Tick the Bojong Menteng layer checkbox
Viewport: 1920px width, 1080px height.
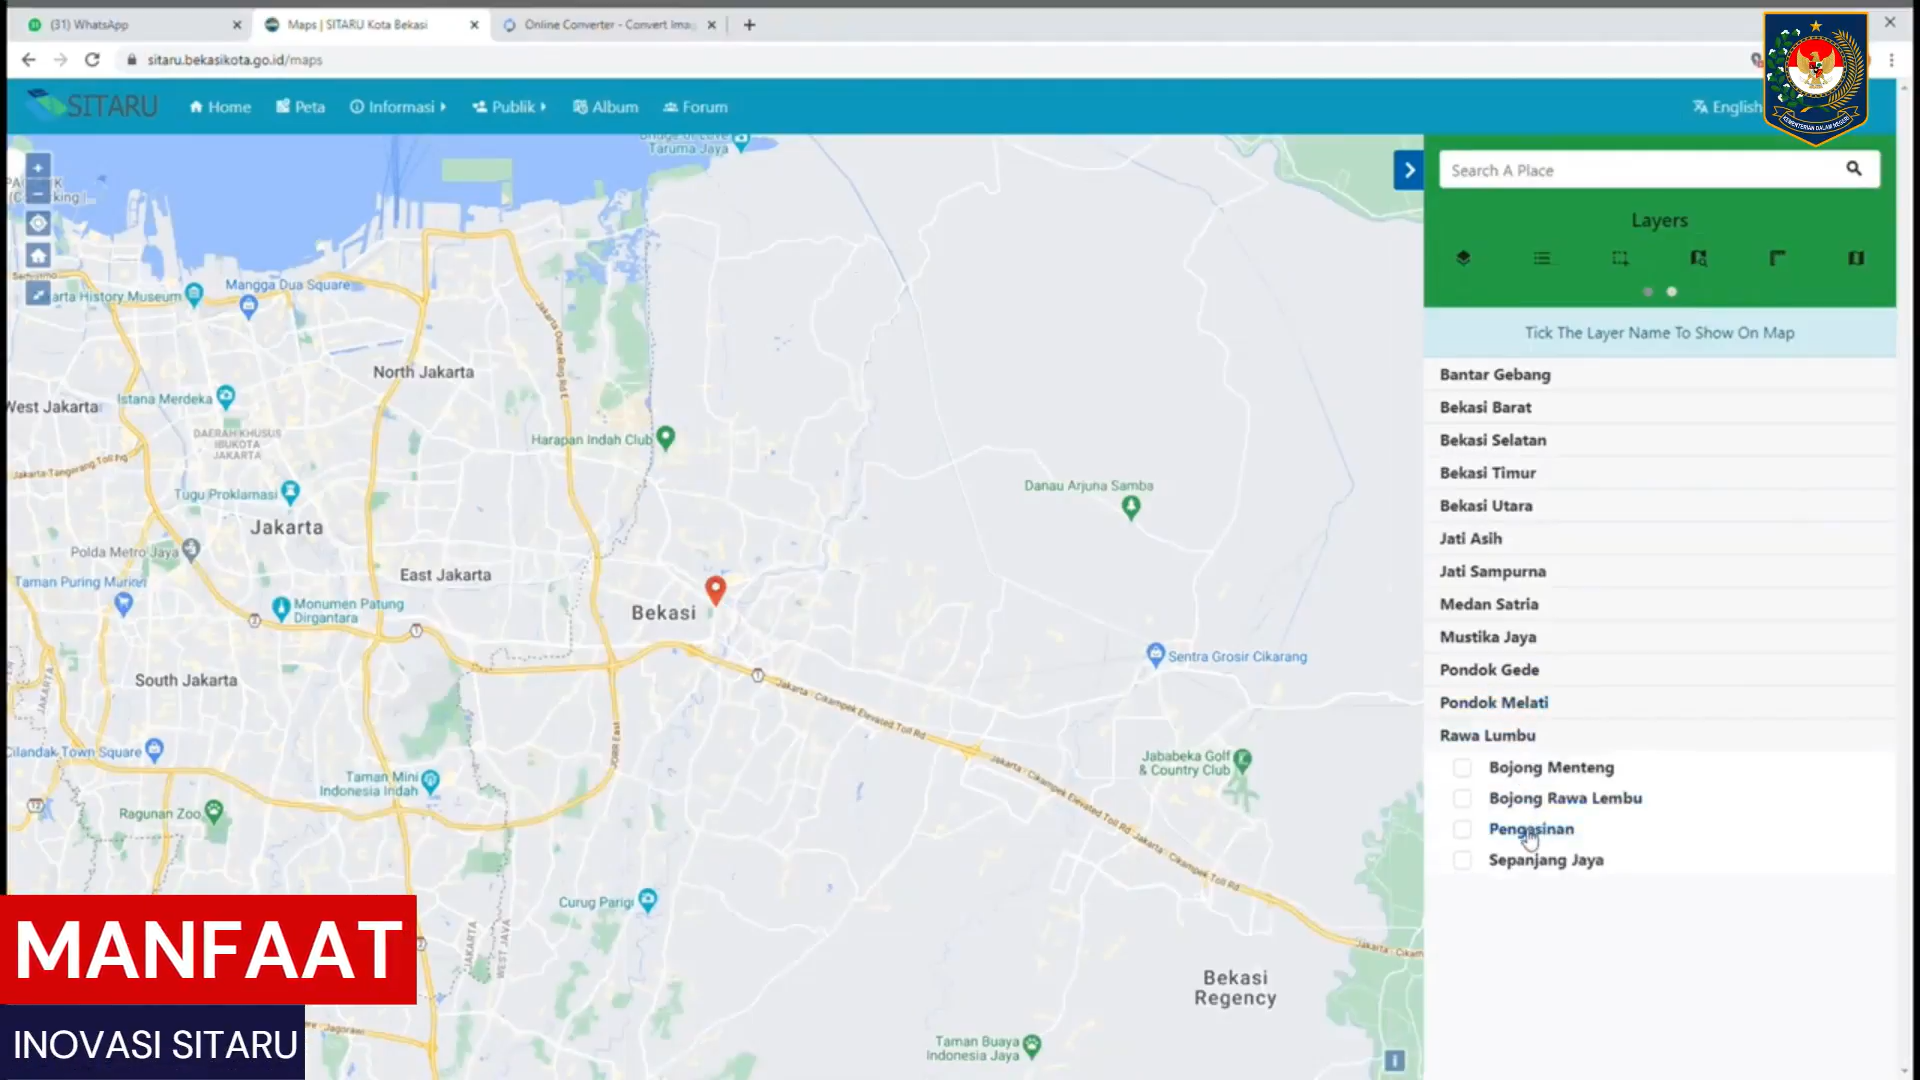(1462, 768)
